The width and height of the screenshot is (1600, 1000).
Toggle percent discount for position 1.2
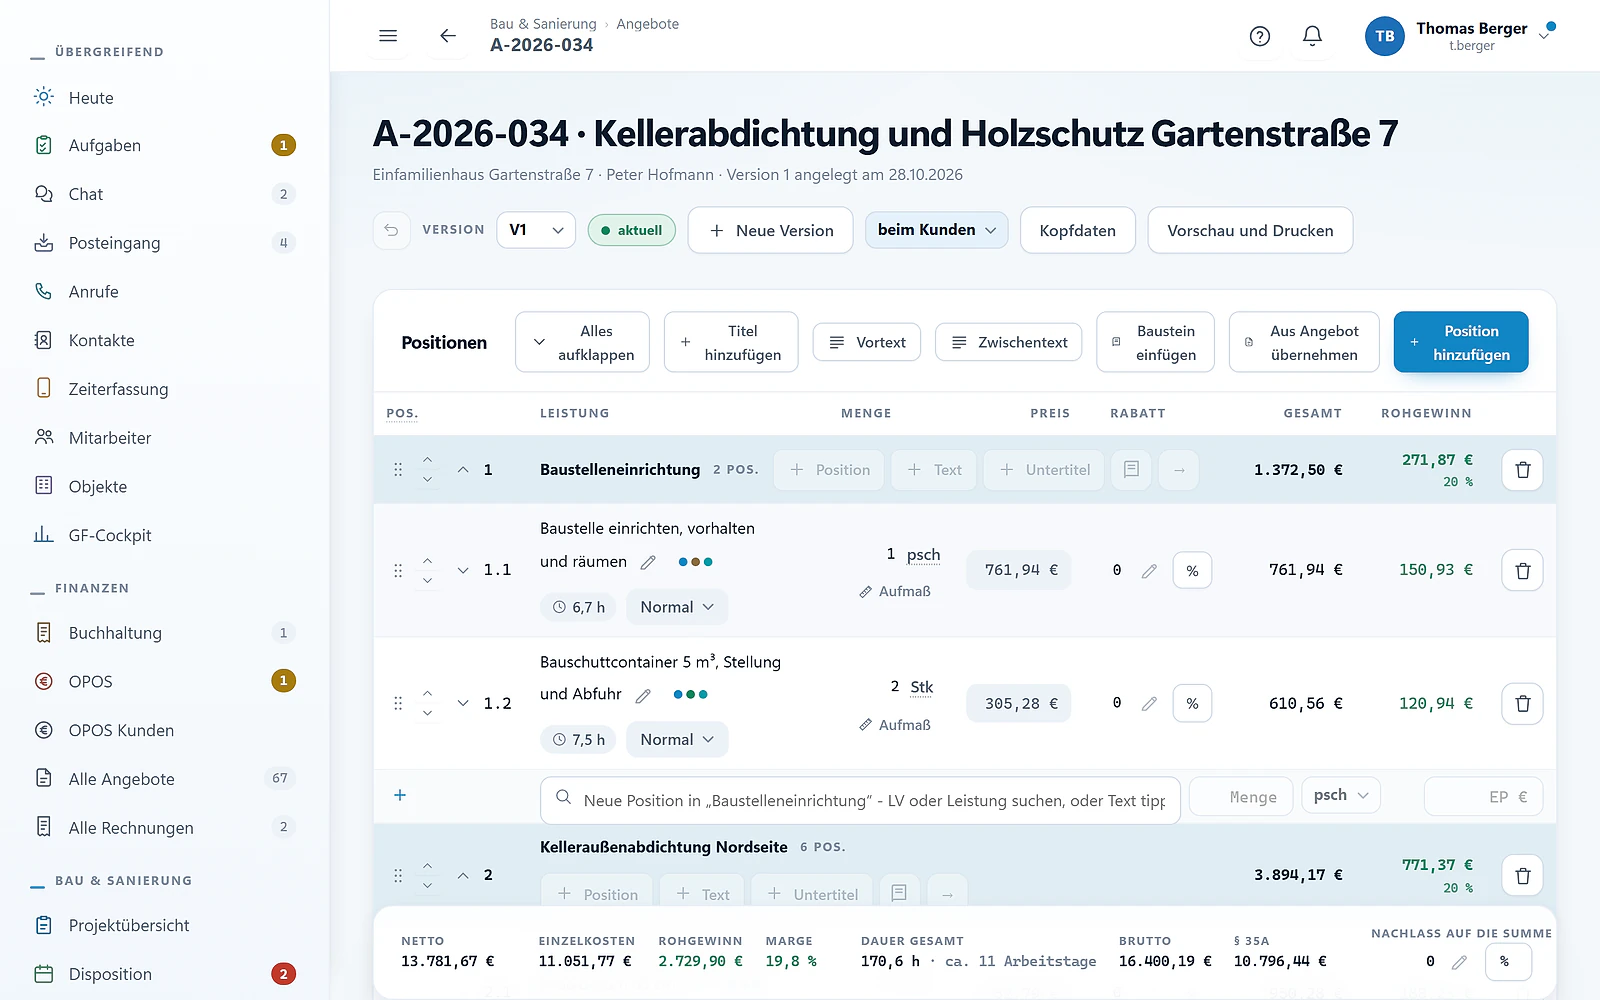[x=1192, y=704]
